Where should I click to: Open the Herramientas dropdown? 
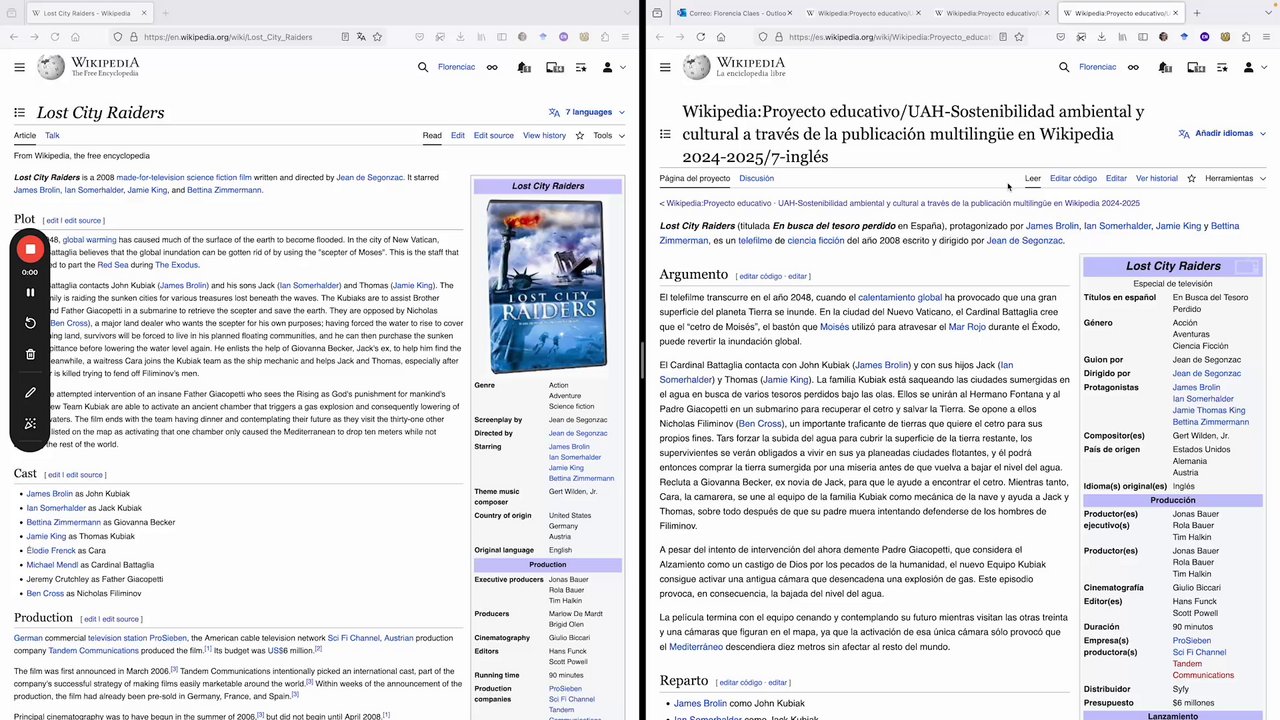(1235, 178)
